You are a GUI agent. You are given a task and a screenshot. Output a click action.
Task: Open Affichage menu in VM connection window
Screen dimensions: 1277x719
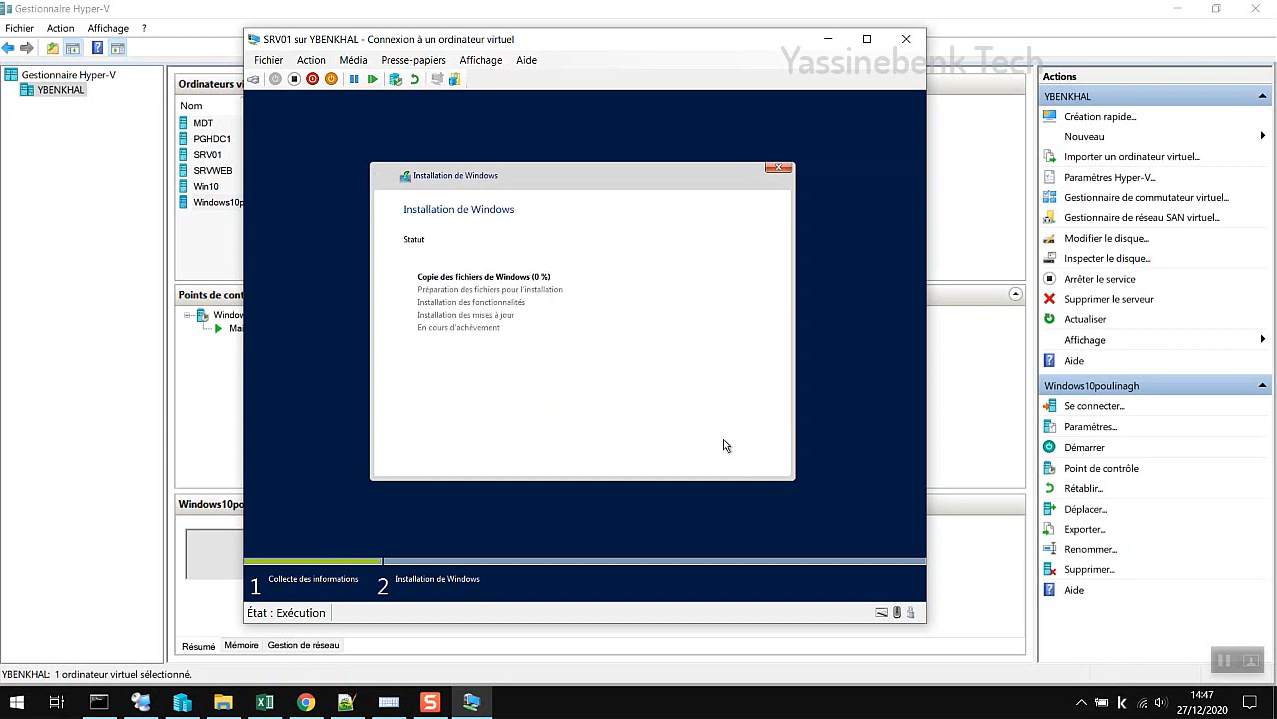coord(480,60)
